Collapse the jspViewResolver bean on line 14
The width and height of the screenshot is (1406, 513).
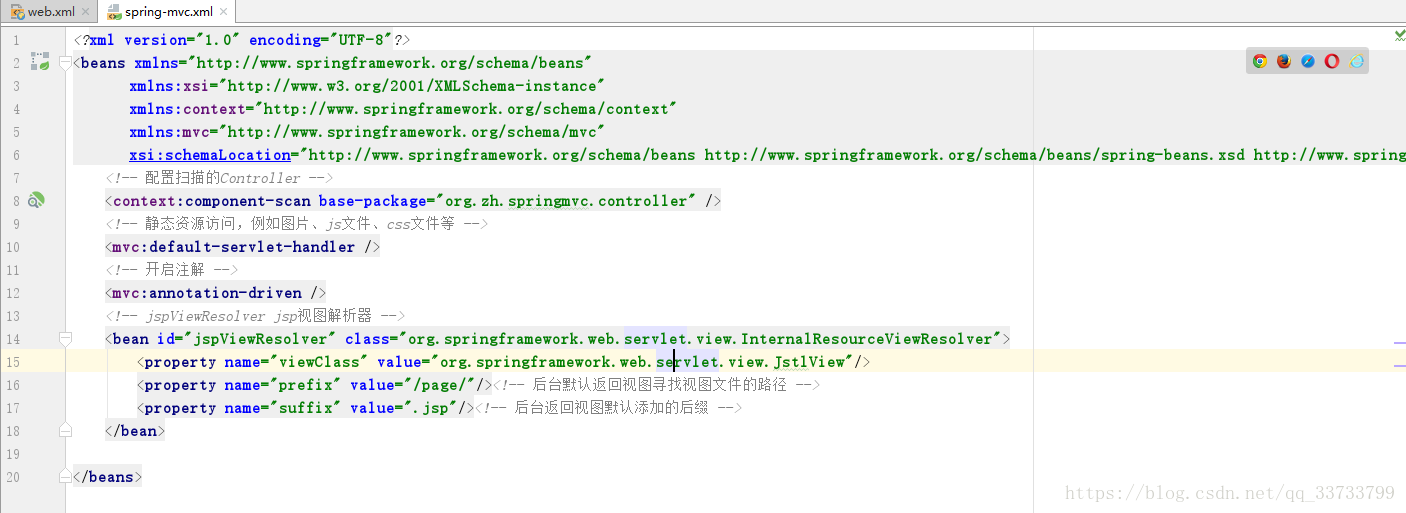65,339
